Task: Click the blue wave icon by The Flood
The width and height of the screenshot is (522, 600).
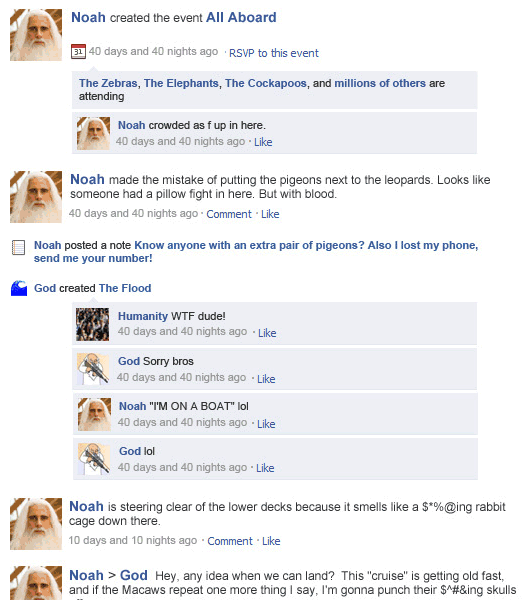Action: pyautogui.click(x=19, y=288)
